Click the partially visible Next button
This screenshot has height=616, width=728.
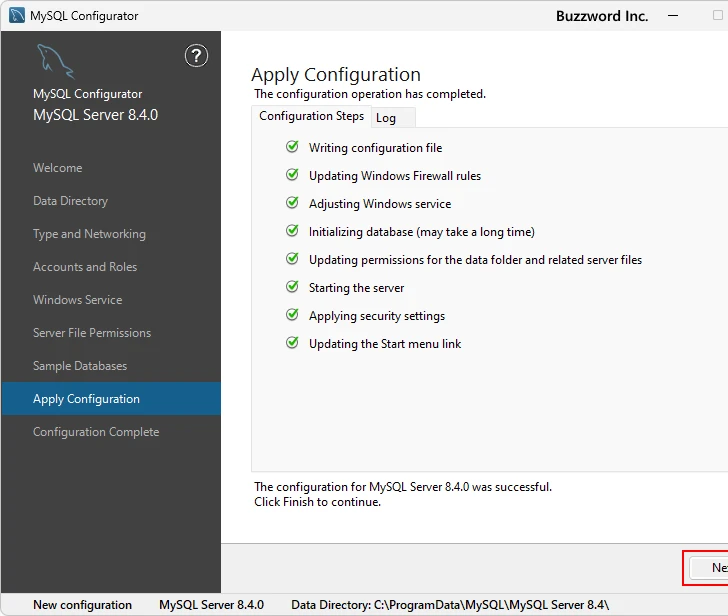tap(709, 568)
